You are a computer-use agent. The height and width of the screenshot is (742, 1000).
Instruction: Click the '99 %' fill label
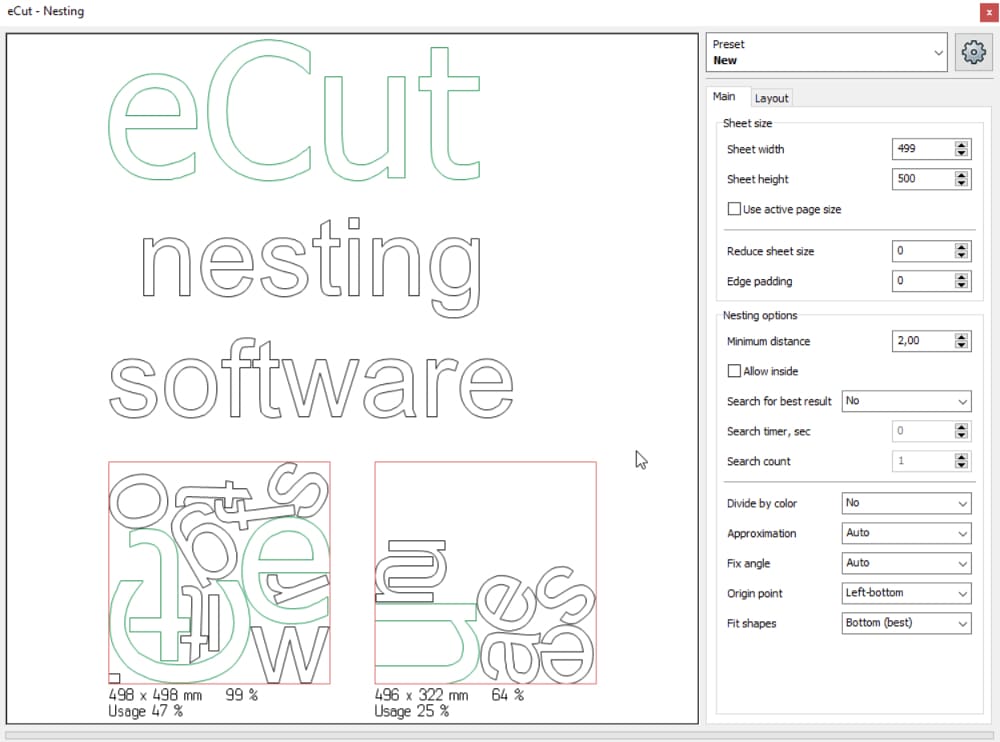pos(242,695)
